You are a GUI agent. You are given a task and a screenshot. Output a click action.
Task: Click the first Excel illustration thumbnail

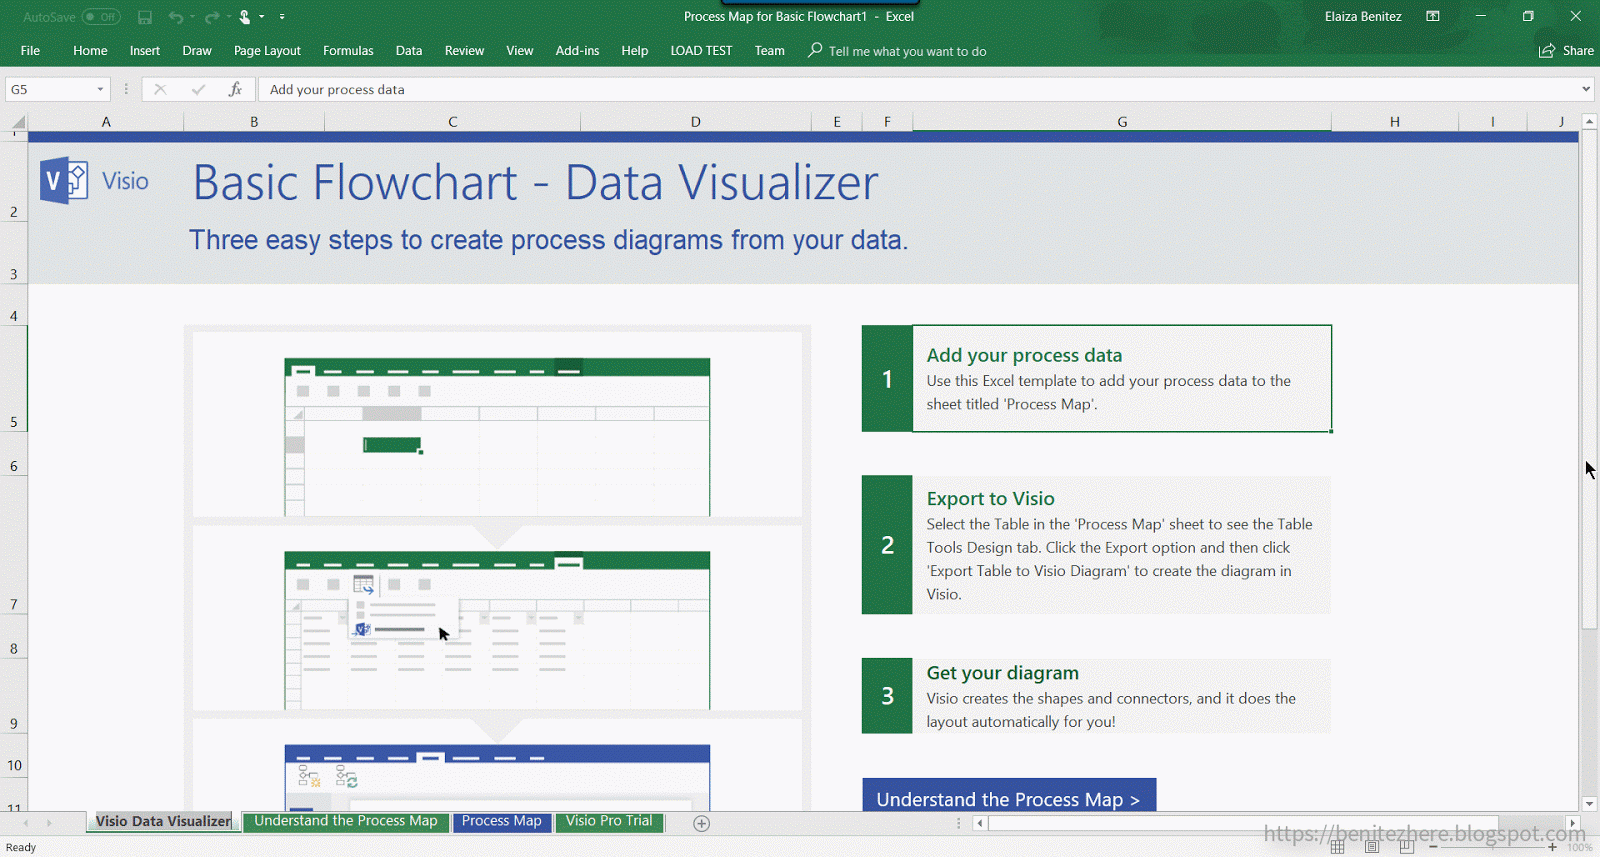point(497,437)
